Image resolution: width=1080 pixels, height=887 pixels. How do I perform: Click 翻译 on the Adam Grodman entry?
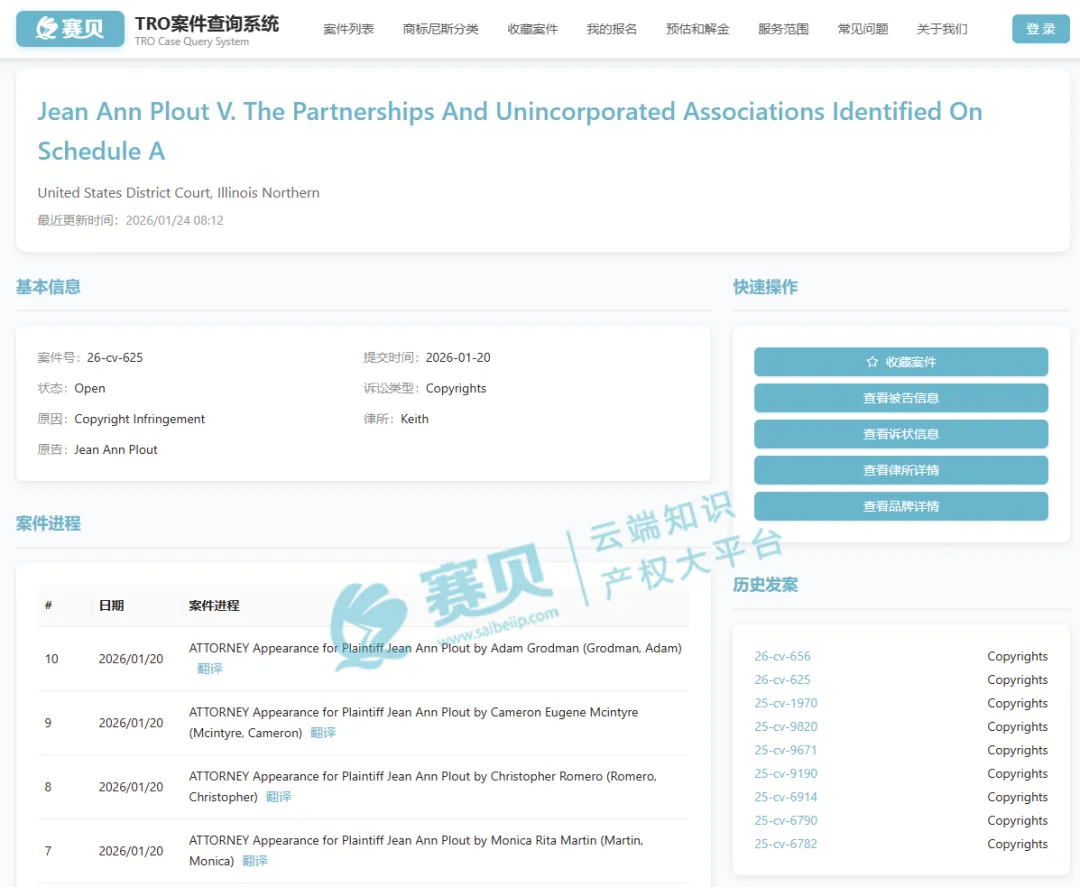pyautogui.click(x=209, y=668)
